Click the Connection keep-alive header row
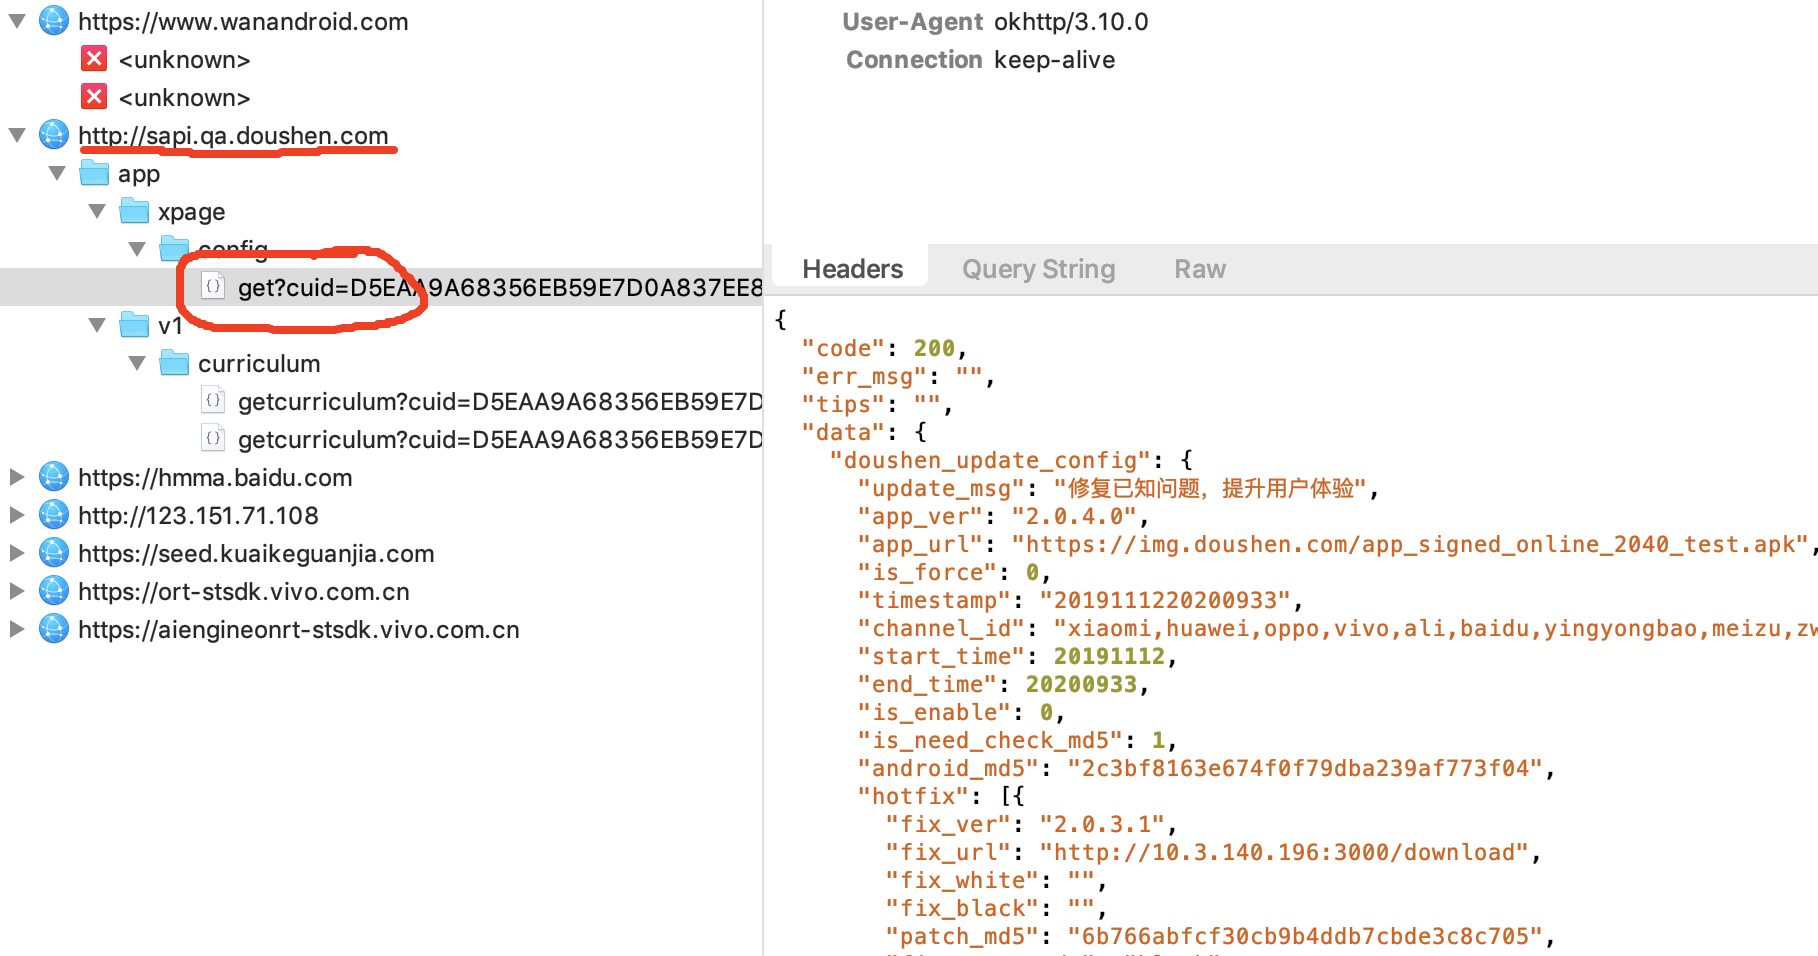Screen dimensions: 1818x956 980,60
